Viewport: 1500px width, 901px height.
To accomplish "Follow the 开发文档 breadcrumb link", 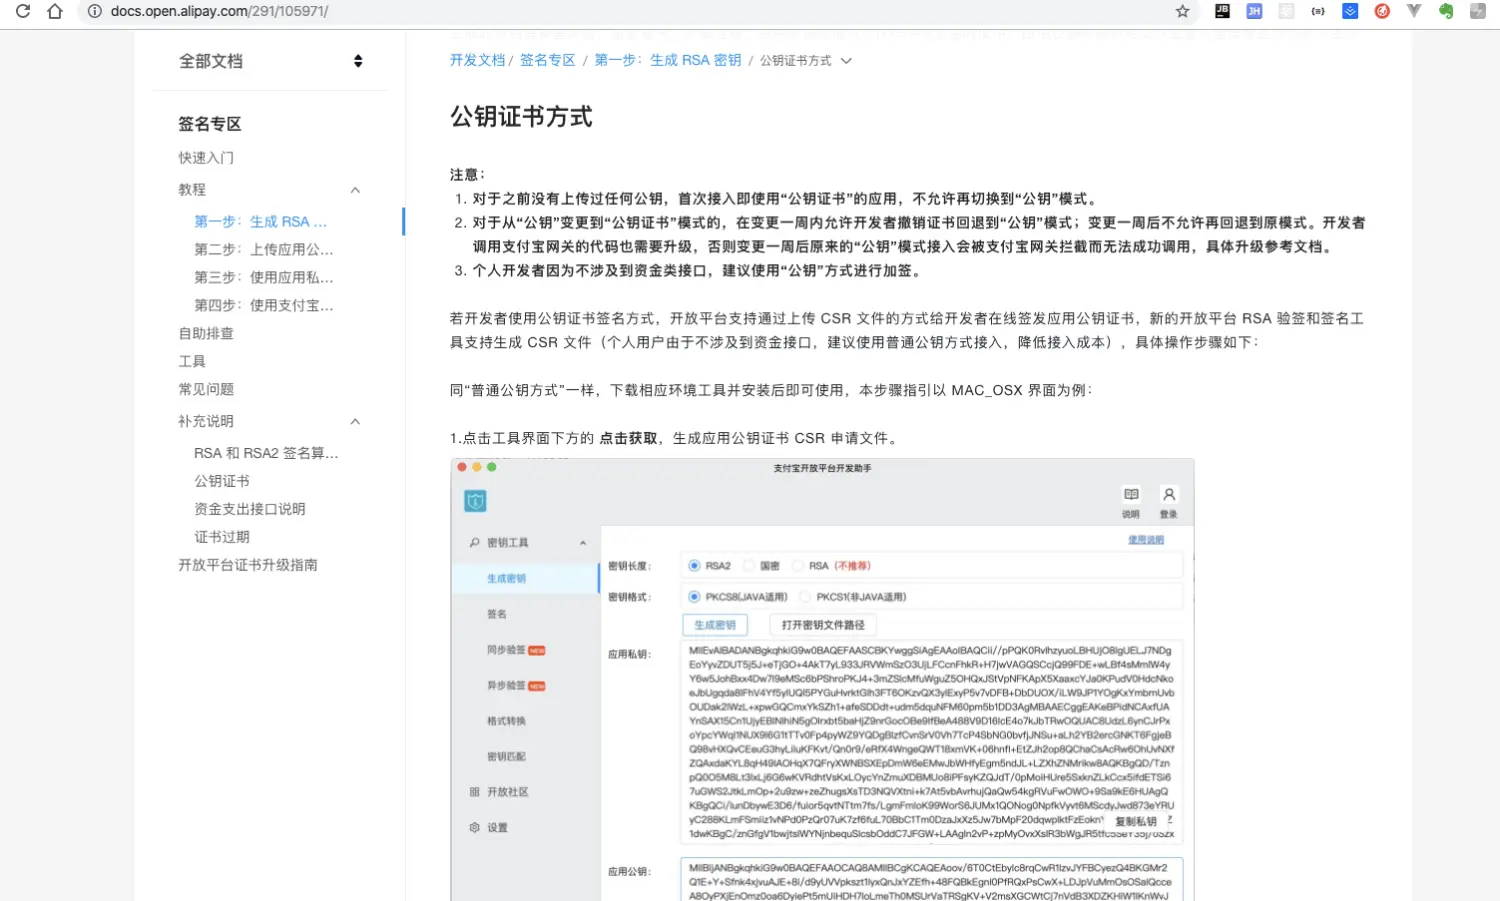I will [x=477, y=60].
